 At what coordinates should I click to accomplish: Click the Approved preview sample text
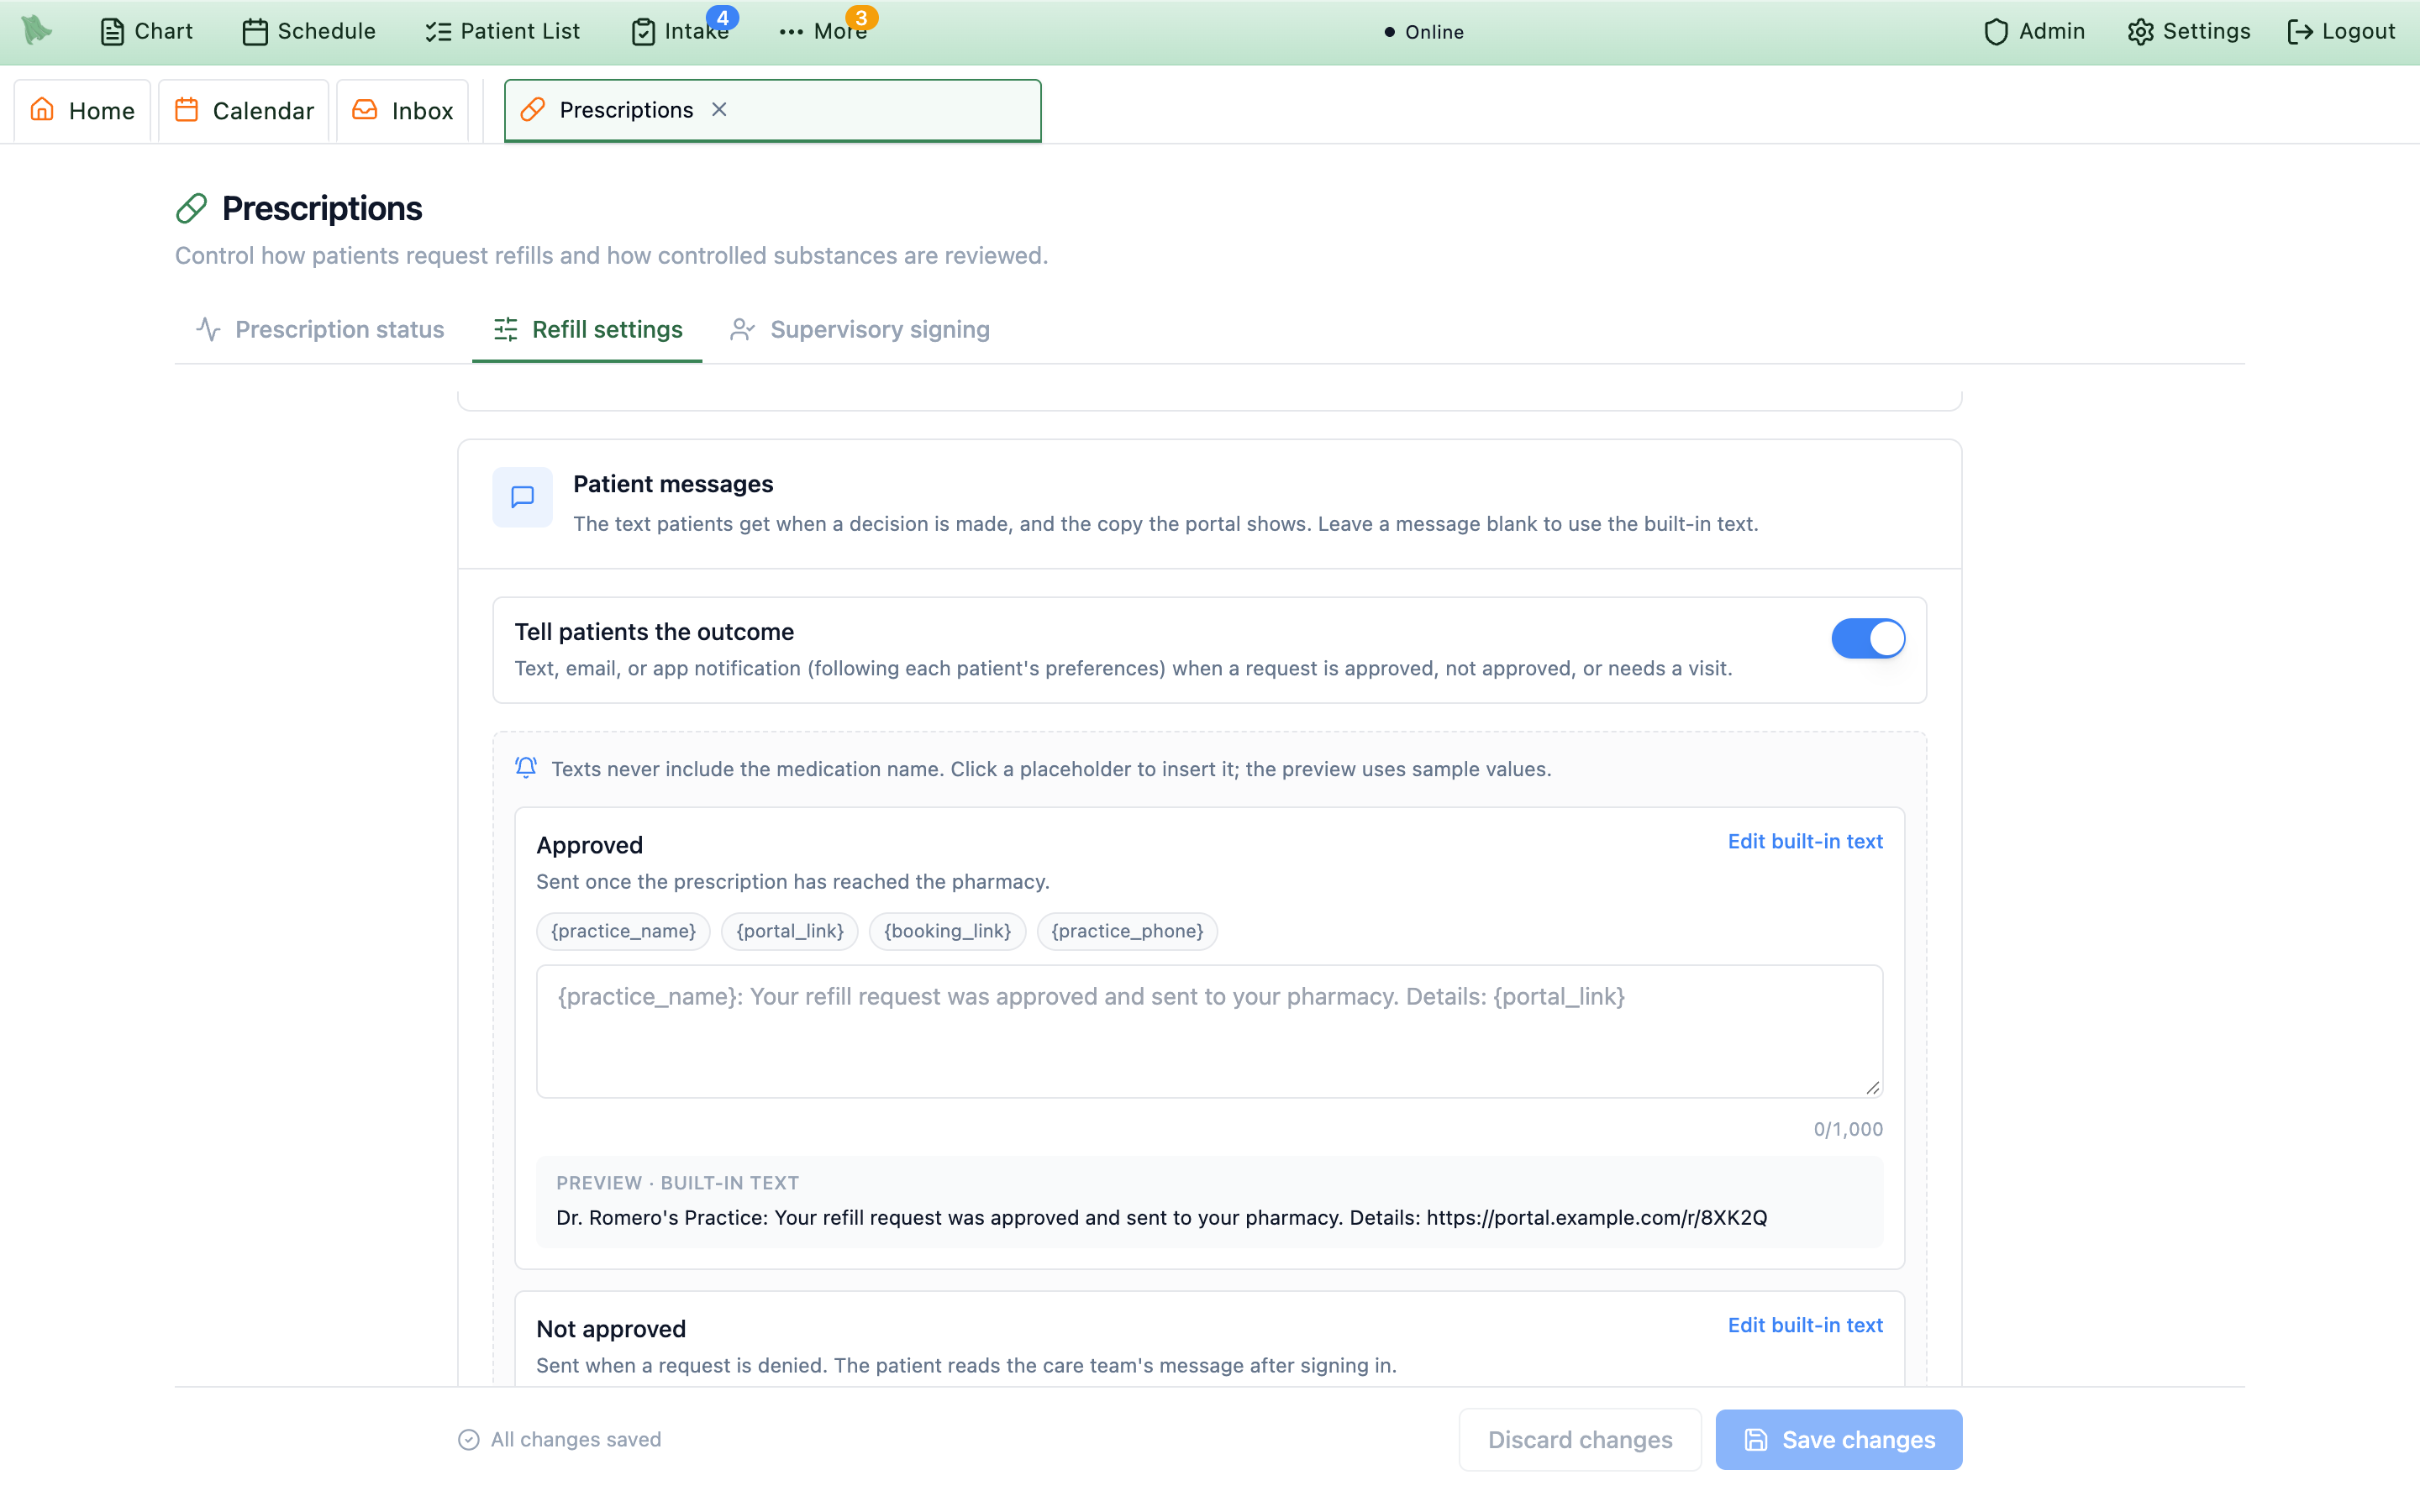tap(1161, 1217)
